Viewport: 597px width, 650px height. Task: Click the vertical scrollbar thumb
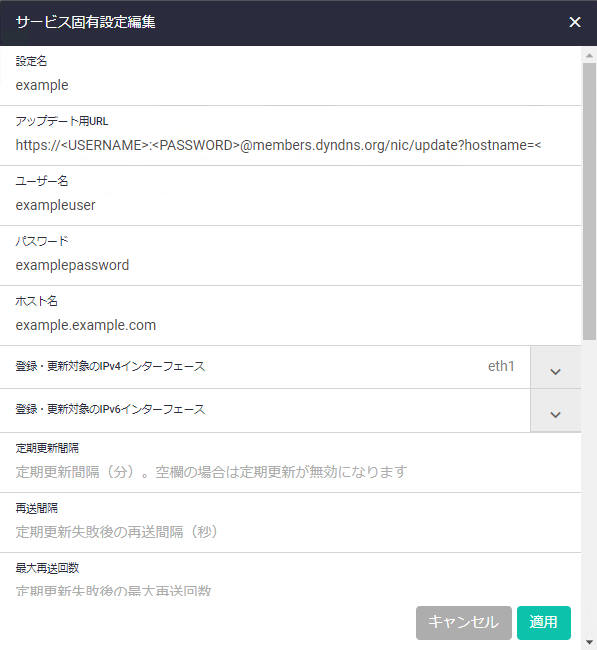point(589,201)
